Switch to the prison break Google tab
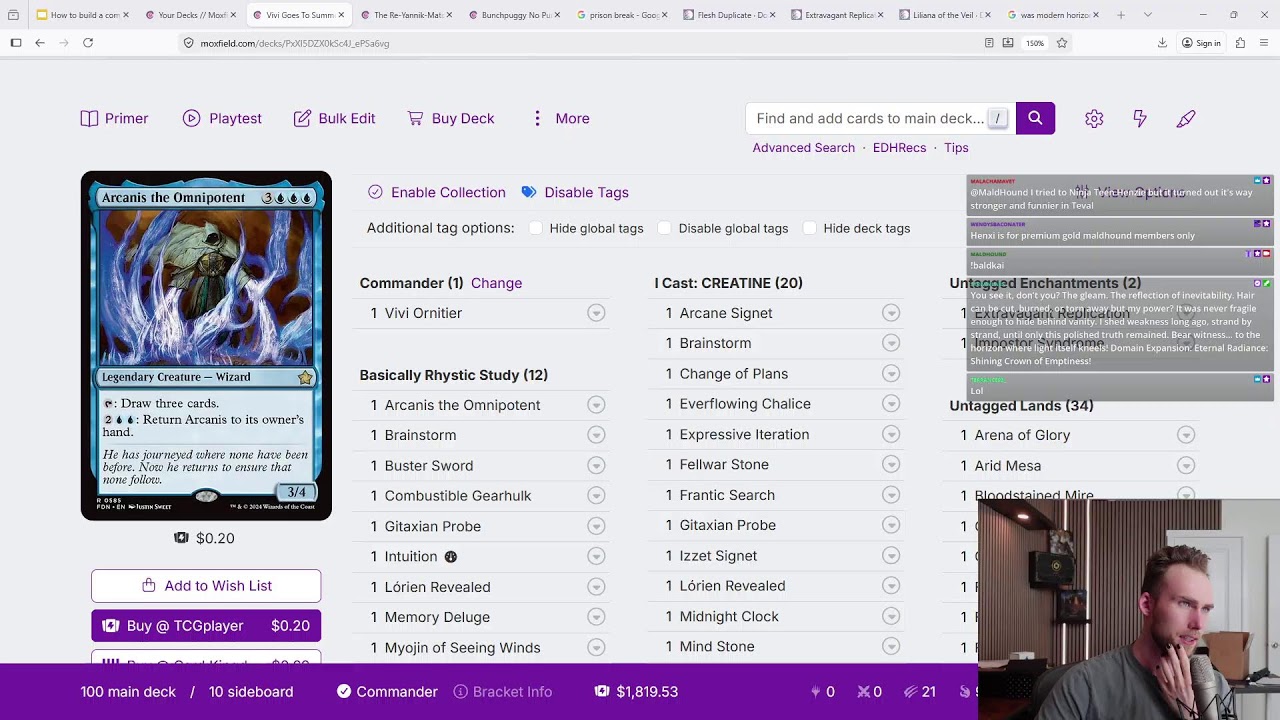Screen dimensions: 1280x720 tap(622, 15)
